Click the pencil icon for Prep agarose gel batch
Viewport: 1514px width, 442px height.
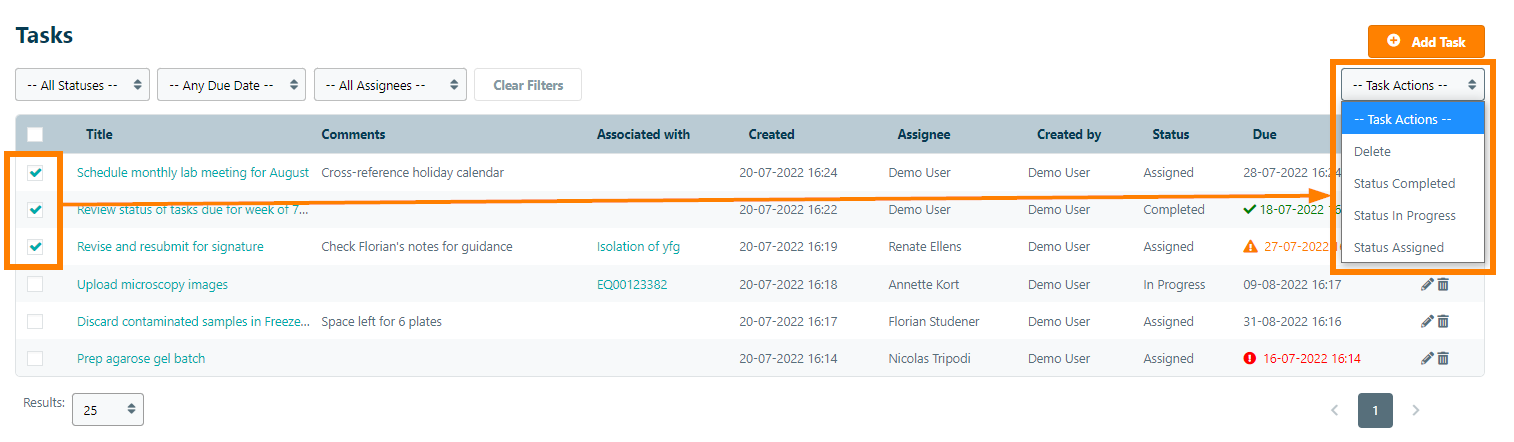pyautogui.click(x=1427, y=358)
